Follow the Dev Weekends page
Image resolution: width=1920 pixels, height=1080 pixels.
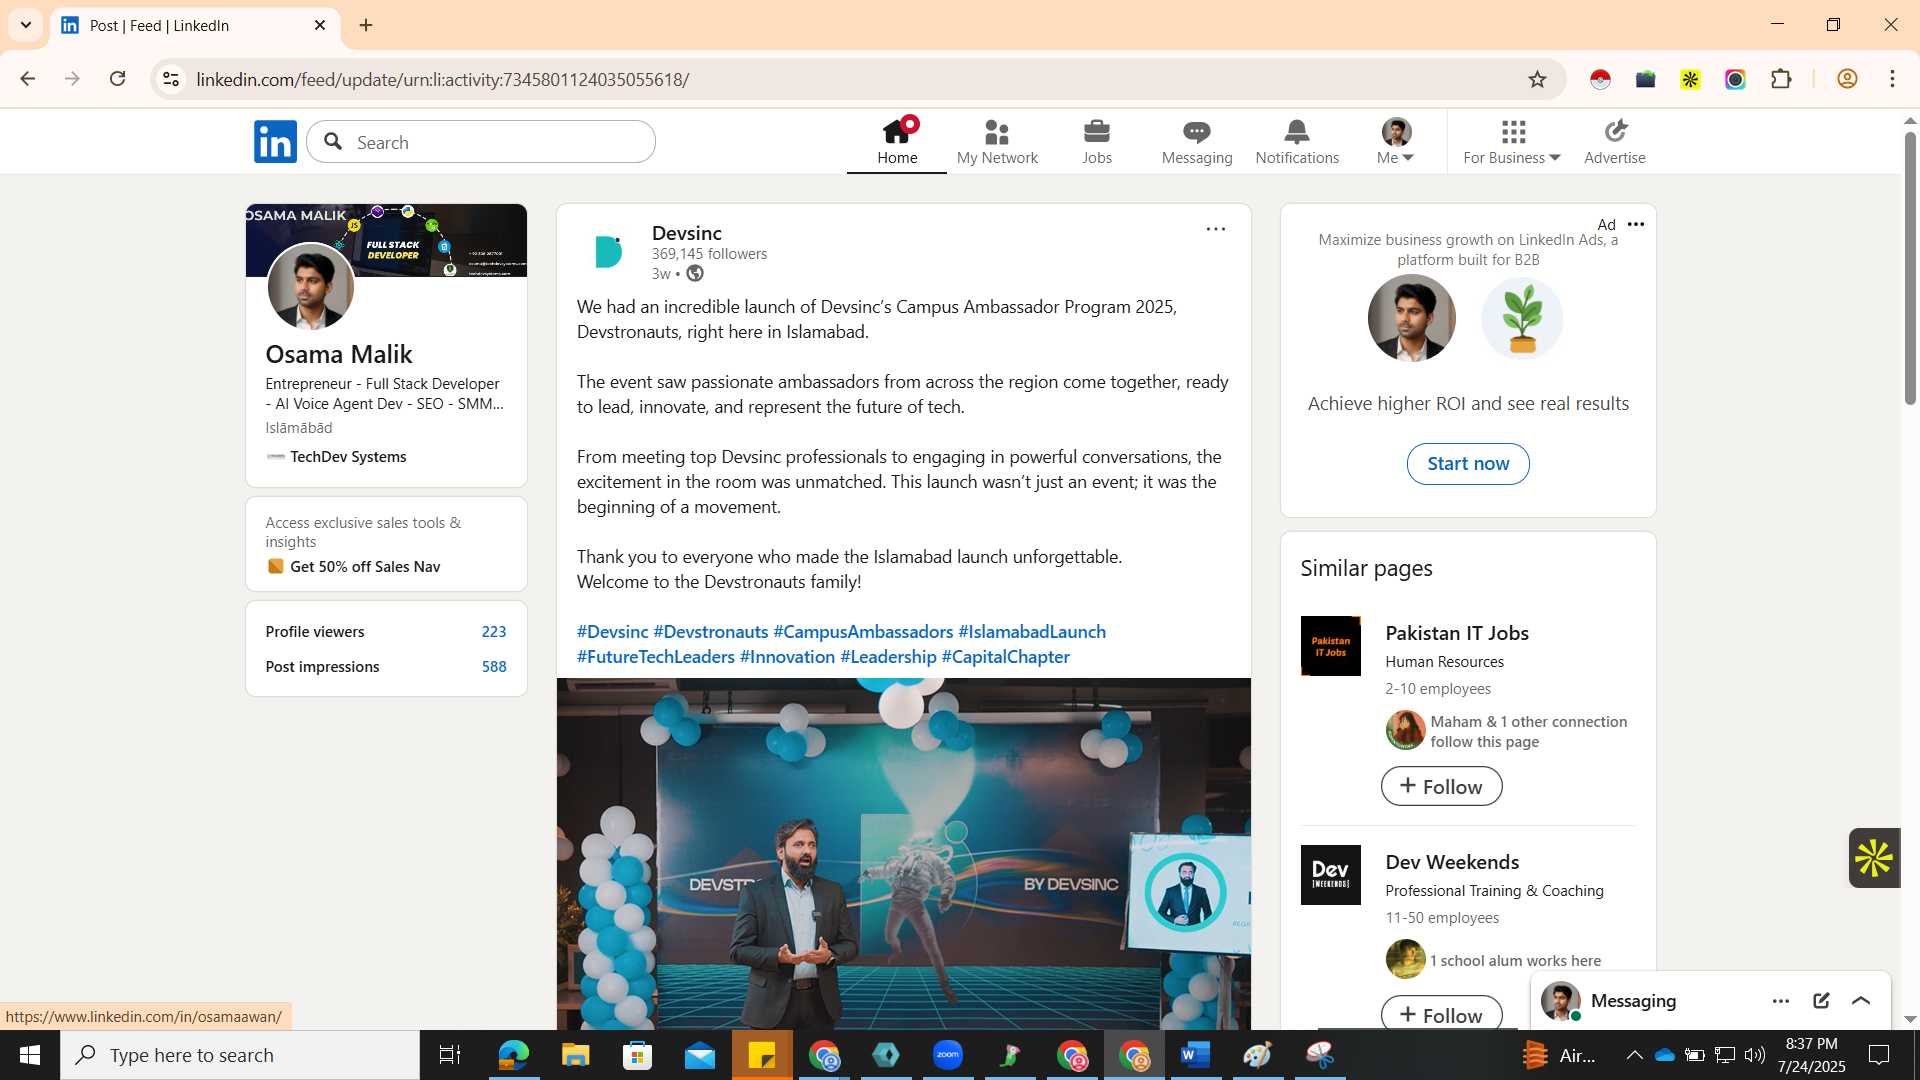click(1441, 1014)
